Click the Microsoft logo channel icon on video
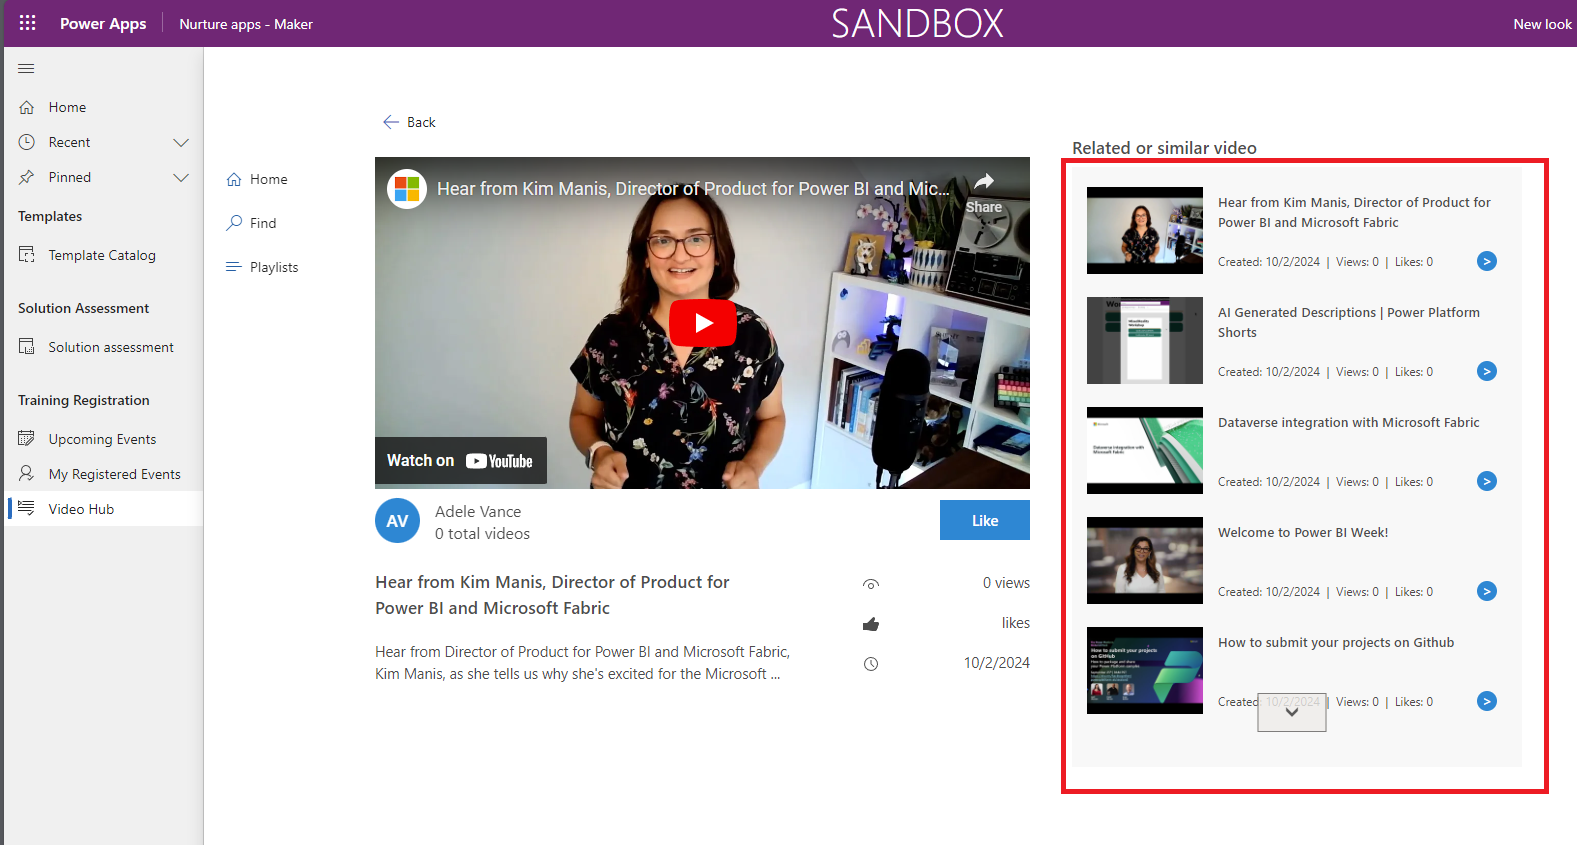This screenshot has width=1577, height=845. pyautogui.click(x=407, y=188)
